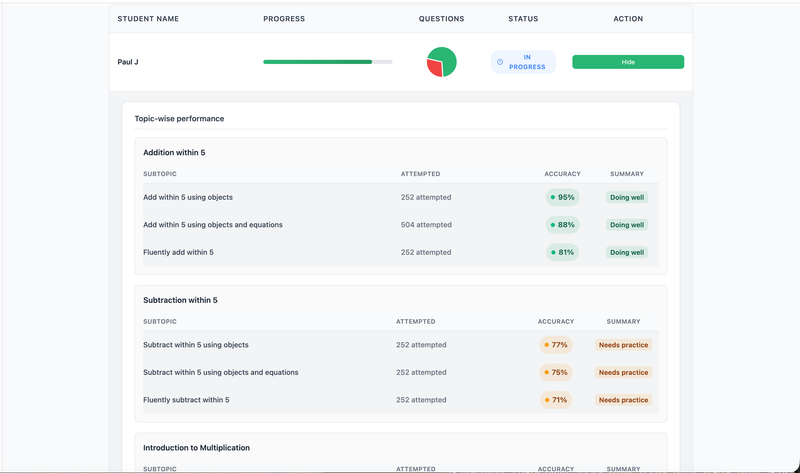Click the clock icon in status badge
This screenshot has width=800, height=473.
point(500,62)
